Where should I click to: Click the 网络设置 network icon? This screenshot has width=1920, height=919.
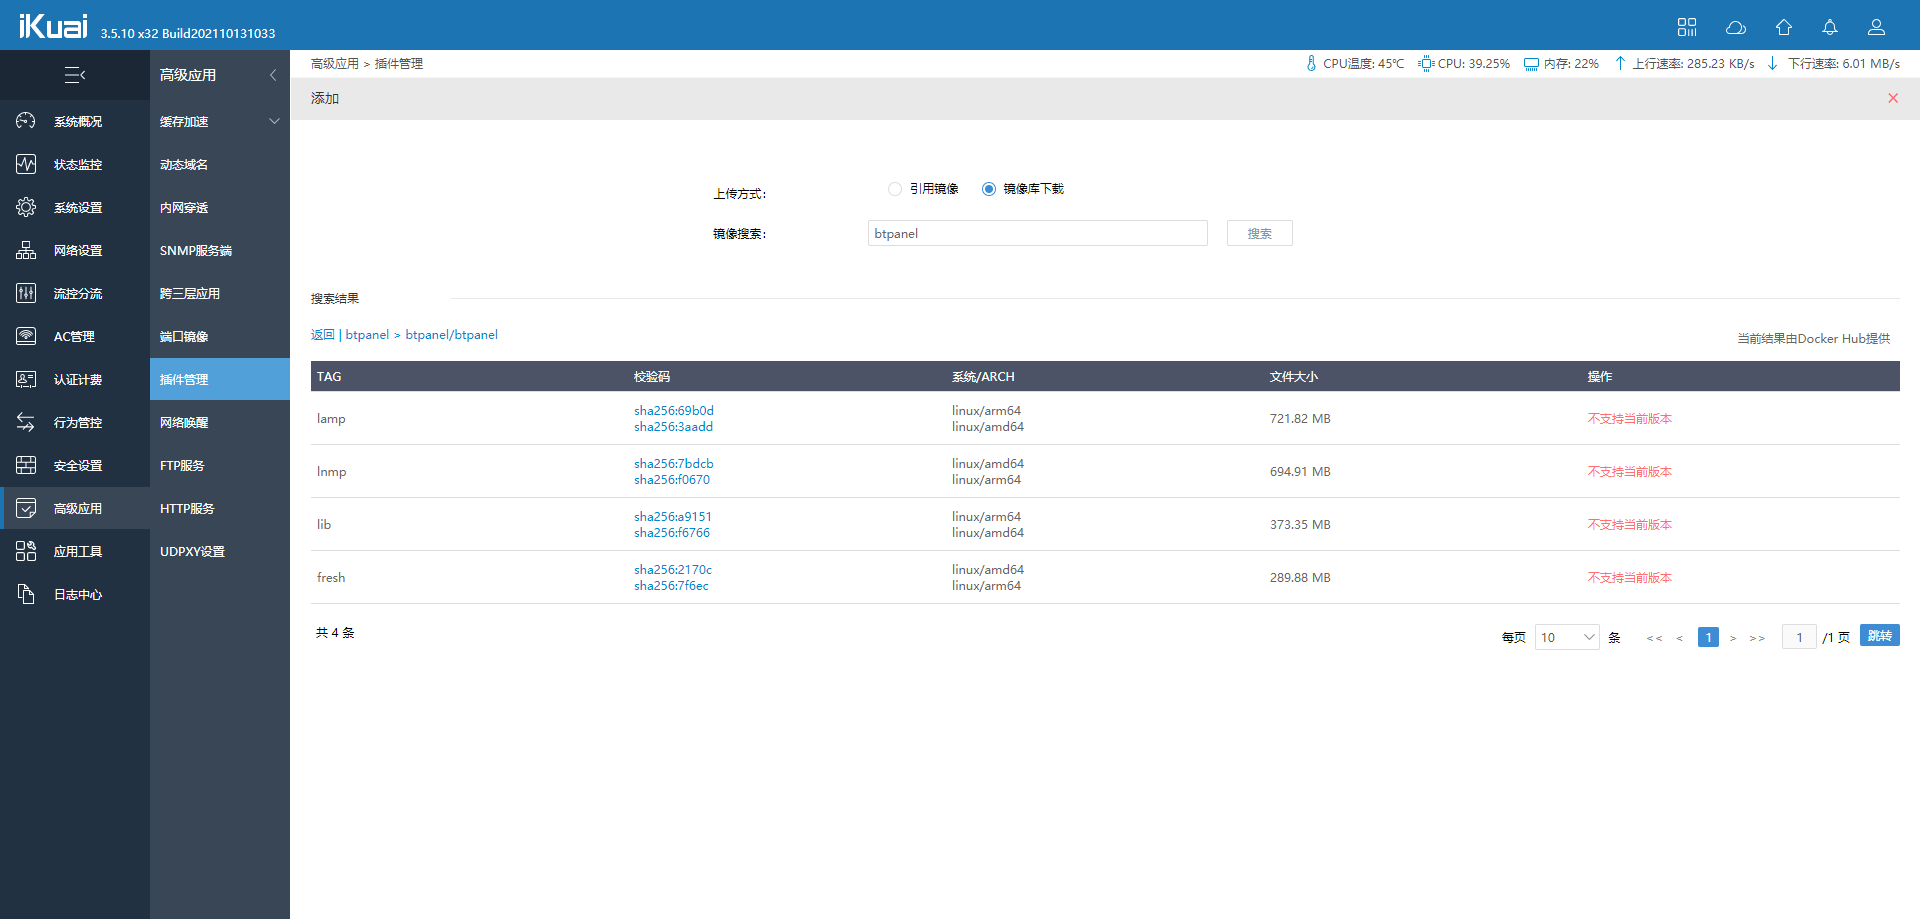(x=26, y=250)
